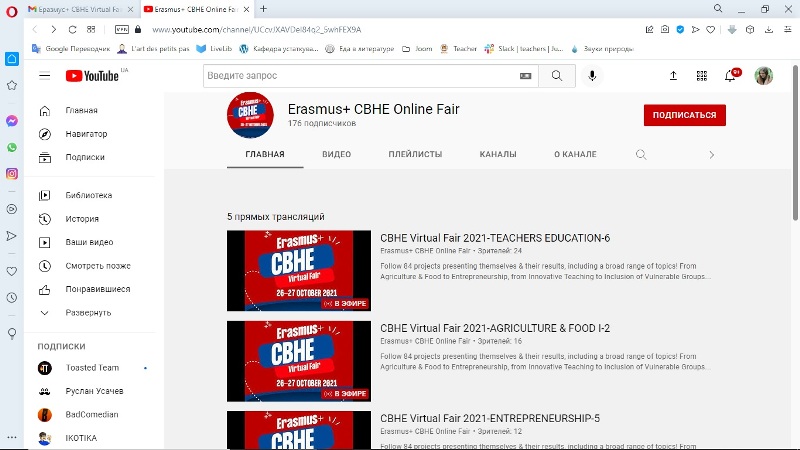Click the page vertical scrollbar
The image size is (800, 450).
(x=795, y=143)
